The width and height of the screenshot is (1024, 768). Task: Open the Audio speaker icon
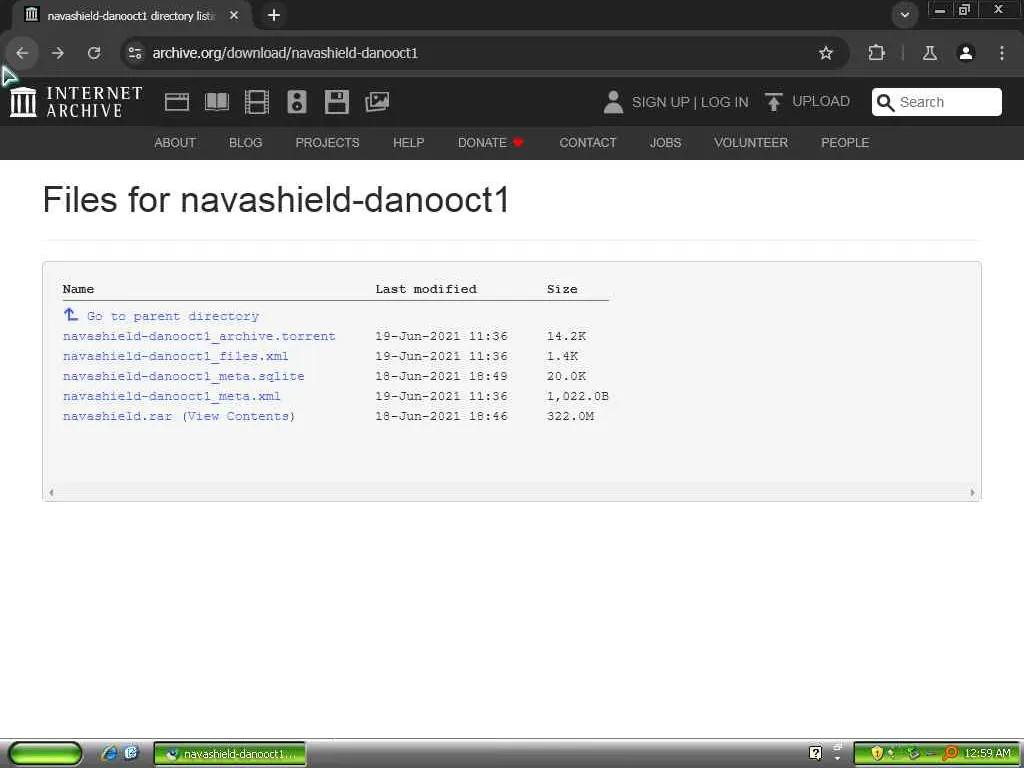coord(296,102)
